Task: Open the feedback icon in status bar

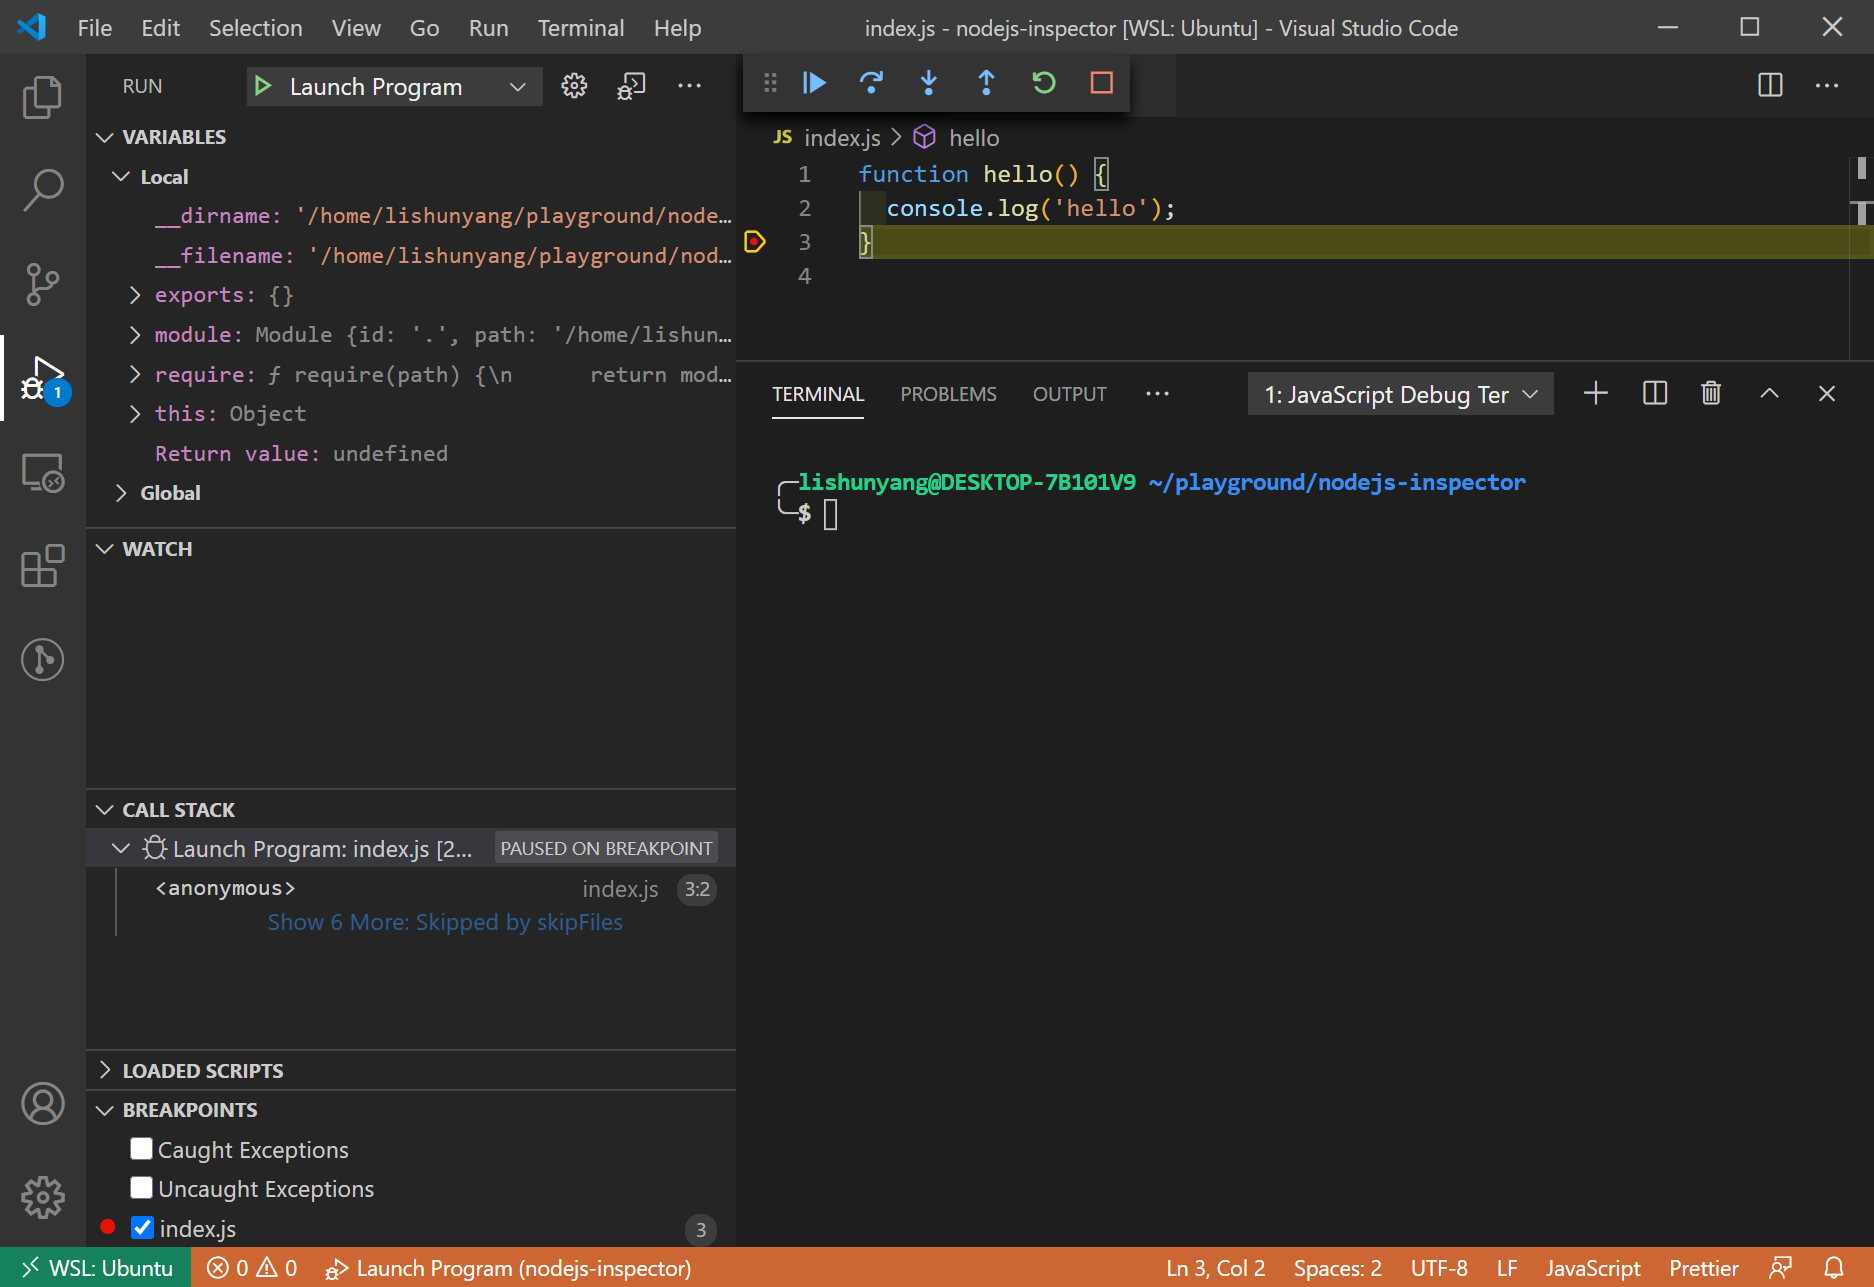Action: [1781, 1268]
